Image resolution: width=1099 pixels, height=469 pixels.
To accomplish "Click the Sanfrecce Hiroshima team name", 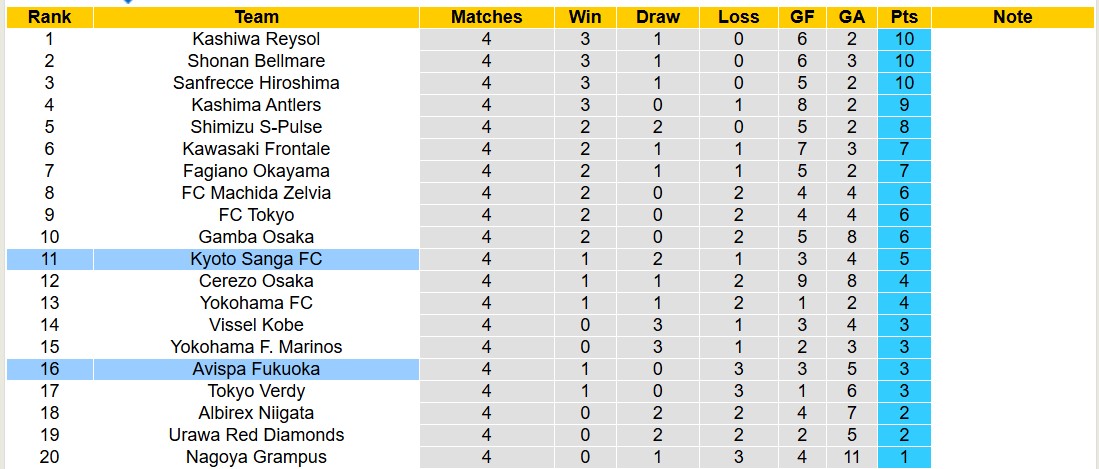I will (256, 83).
